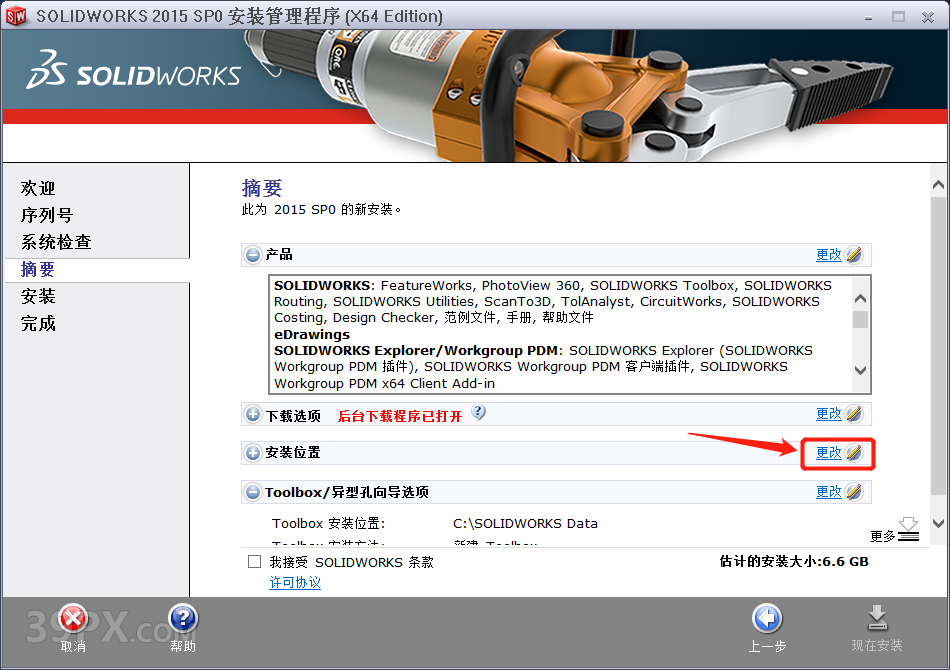The height and width of the screenshot is (670, 950).
Task: Click the pencil icon for Toolbox options
Action: point(855,491)
